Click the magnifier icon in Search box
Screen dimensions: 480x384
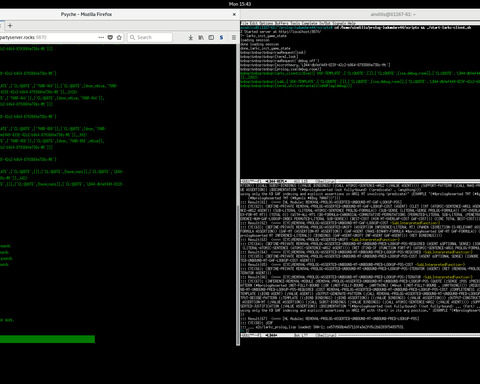click(x=132, y=37)
